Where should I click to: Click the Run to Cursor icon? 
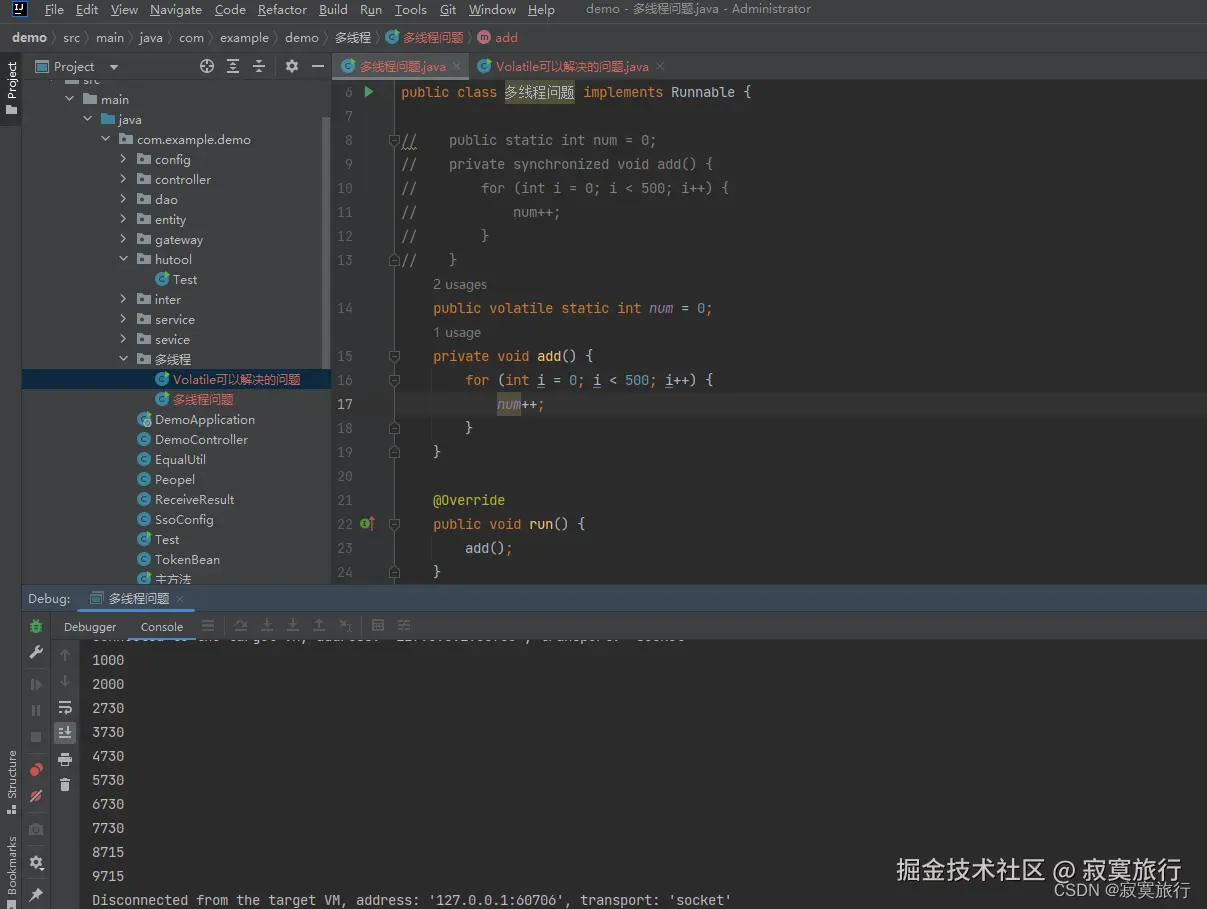(x=345, y=626)
